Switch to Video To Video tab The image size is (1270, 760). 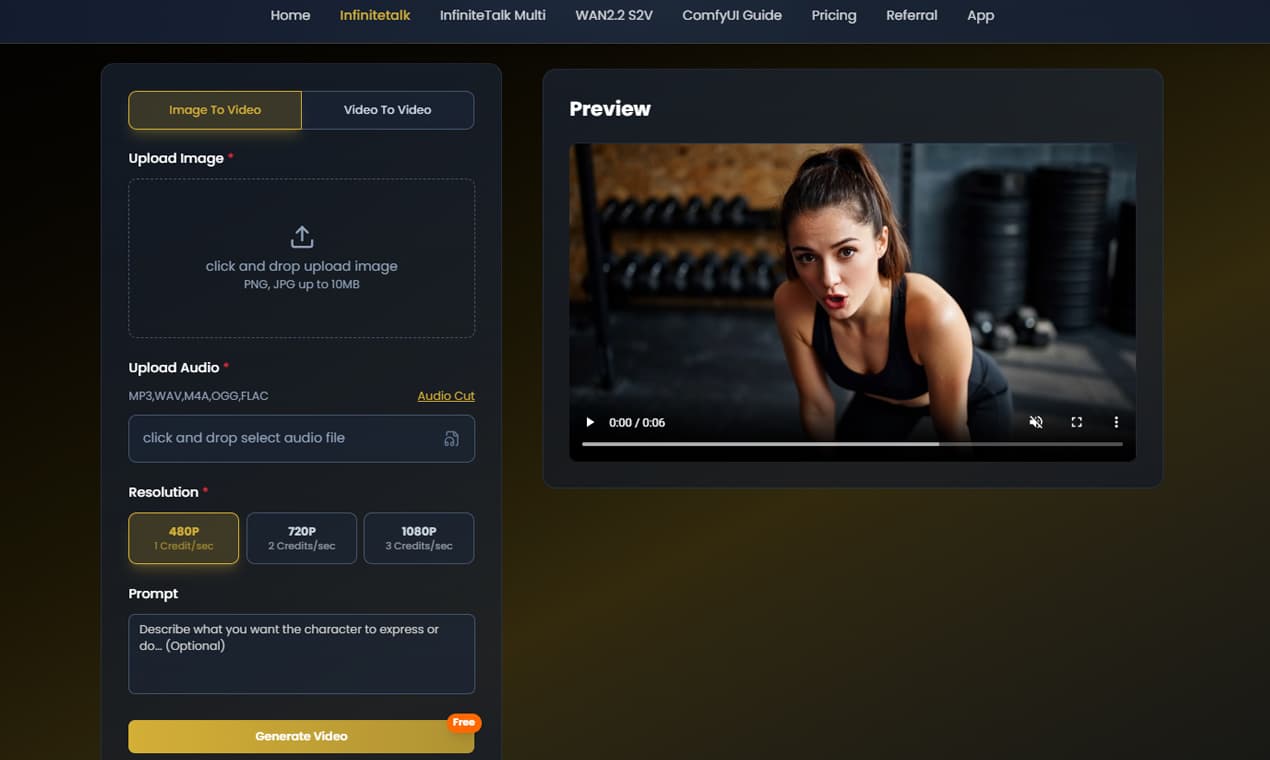click(387, 110)
